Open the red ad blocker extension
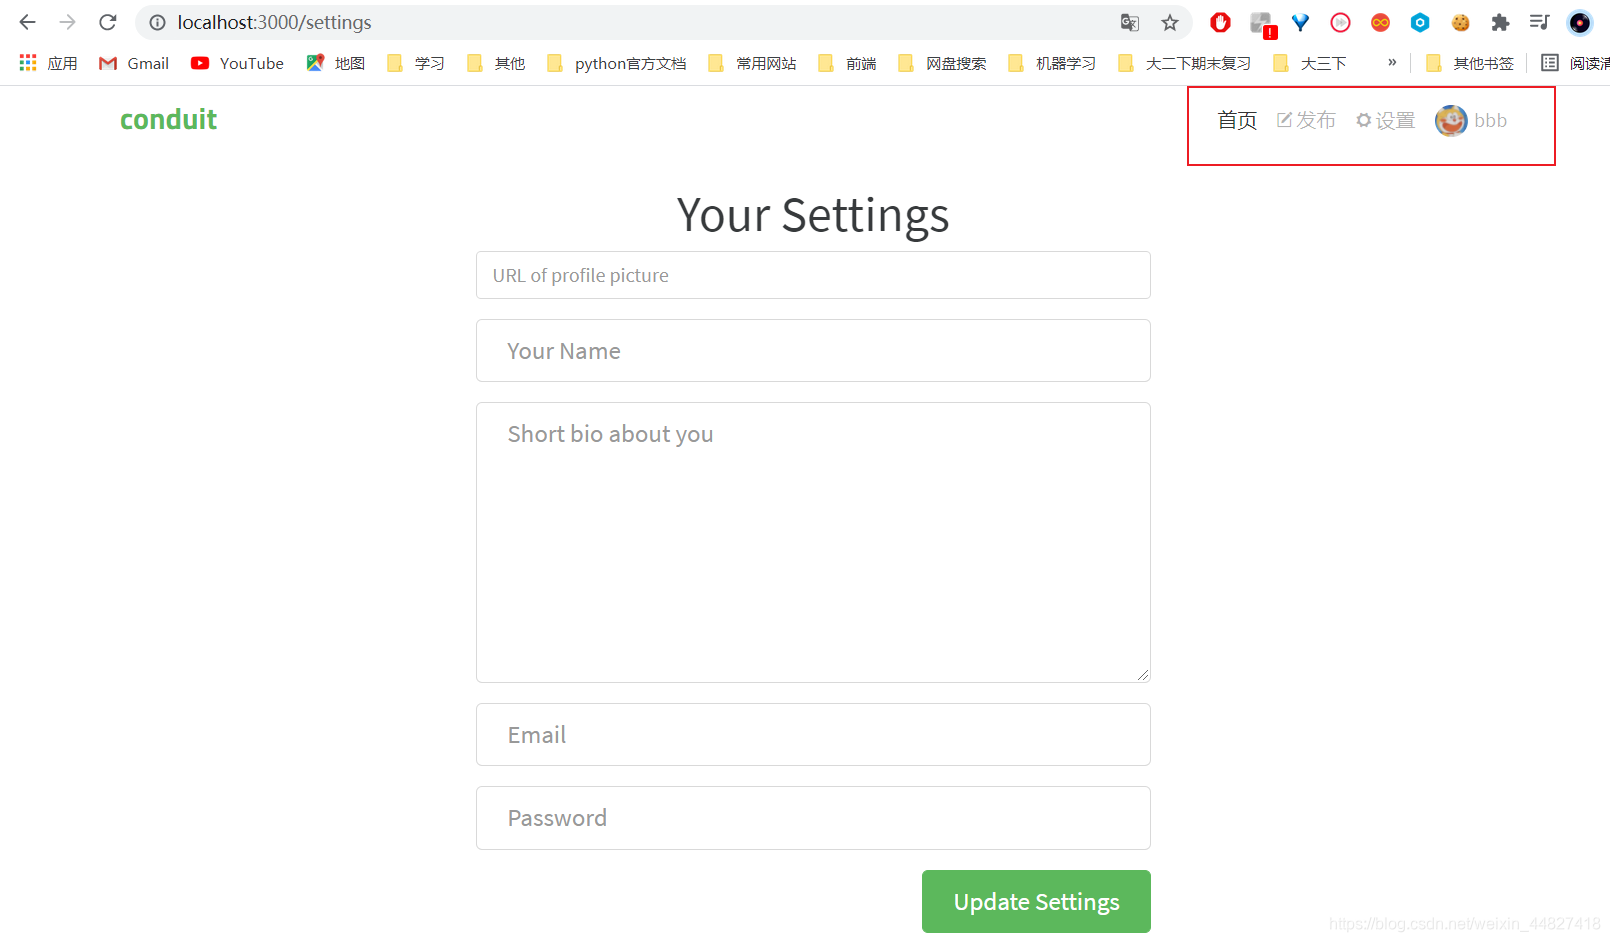 1220,22
